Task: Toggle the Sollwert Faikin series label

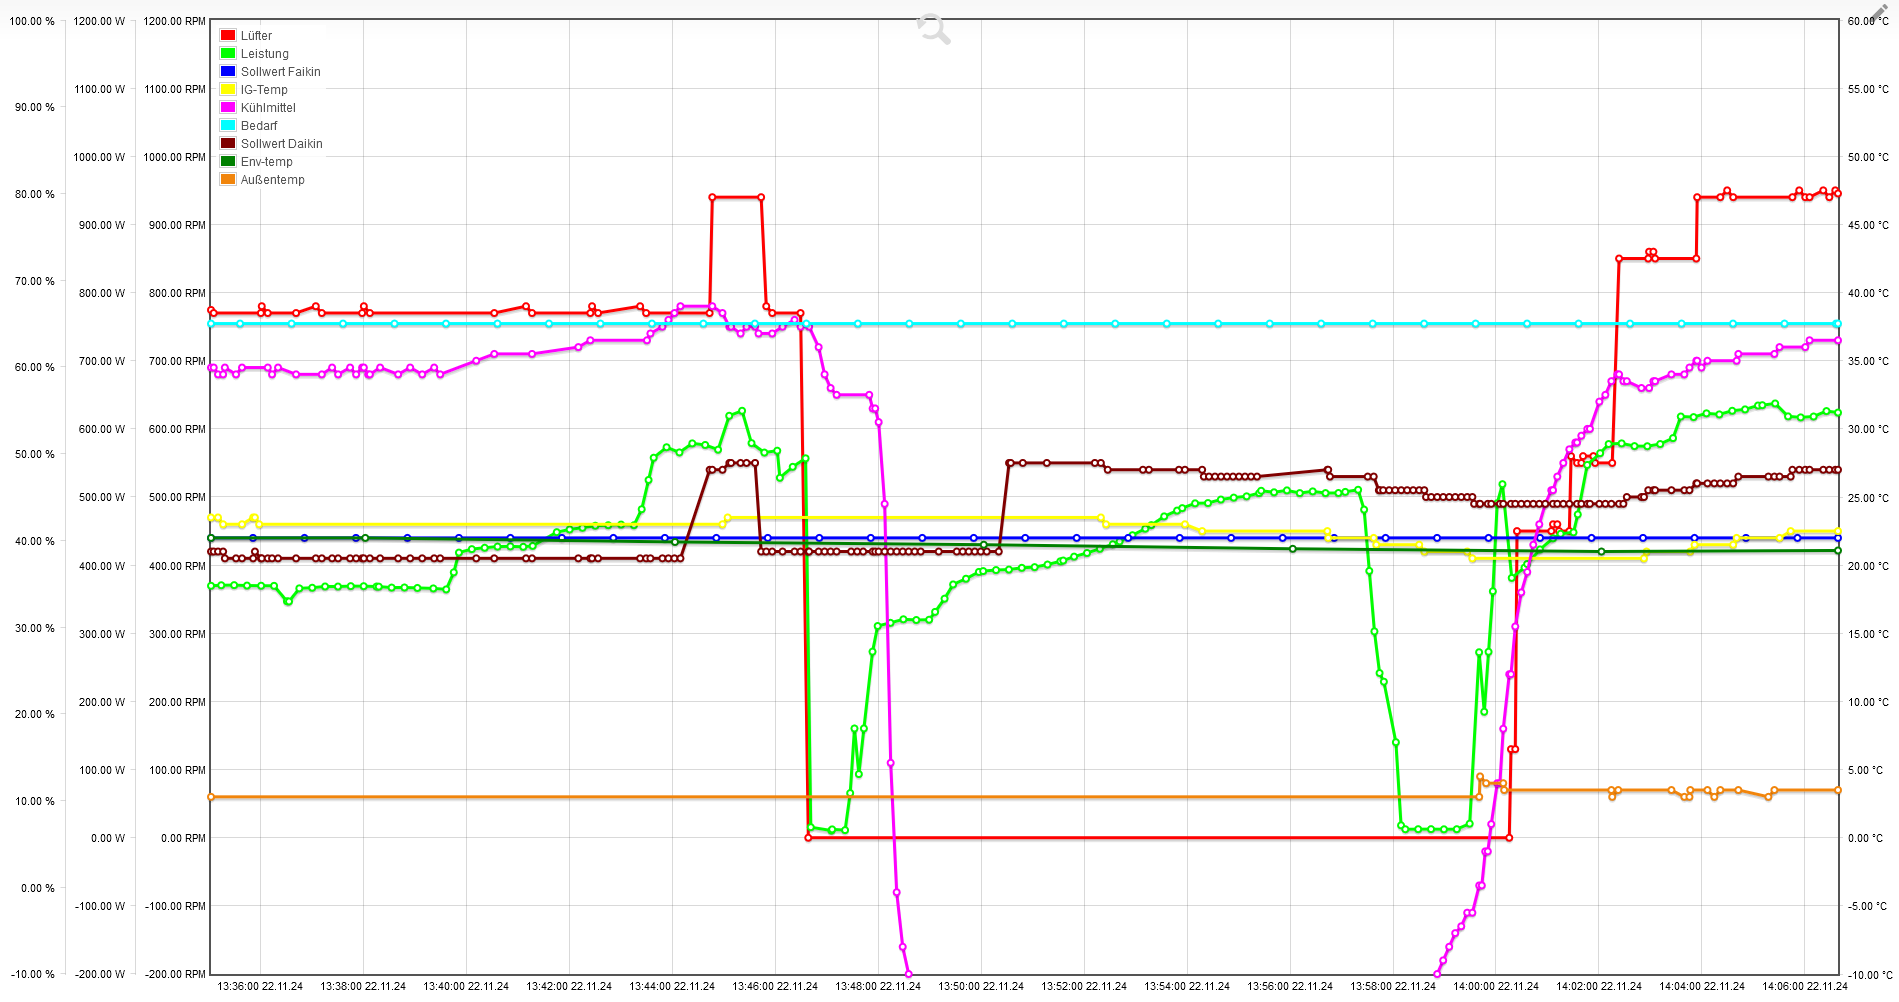Action: point(281,71)
